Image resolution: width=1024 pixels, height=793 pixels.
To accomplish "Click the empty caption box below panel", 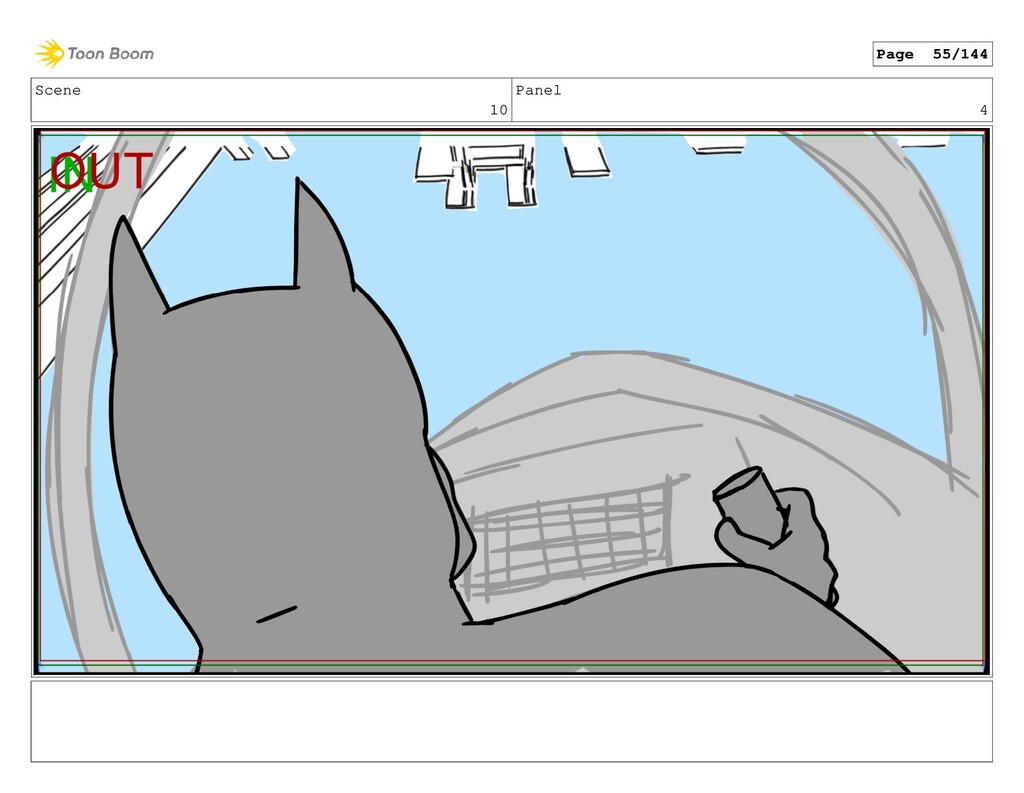I will pos(512,721).
